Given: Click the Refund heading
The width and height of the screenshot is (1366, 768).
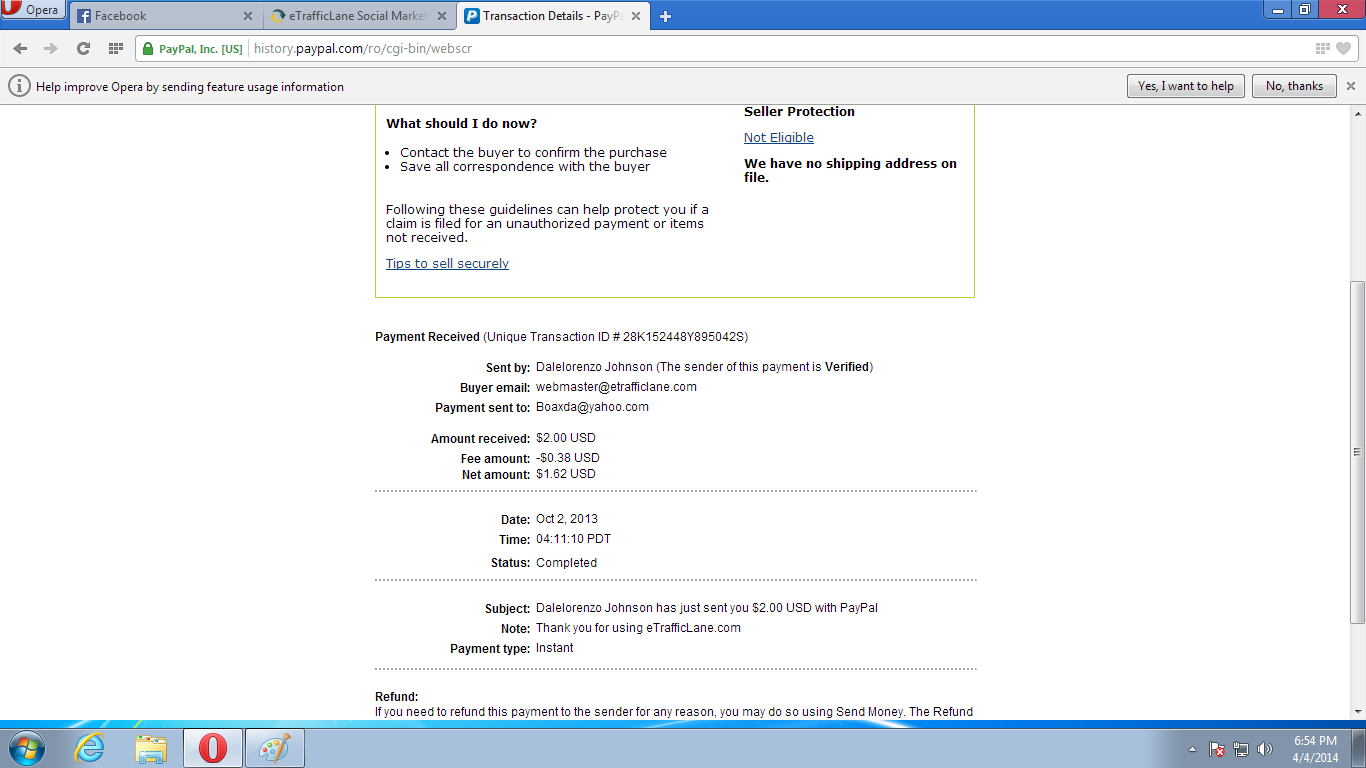Looking at the screenshot, I should [x=396, y=697].
